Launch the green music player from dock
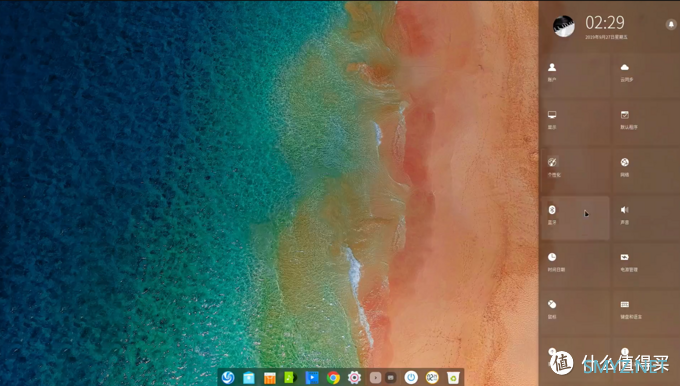The height and width of the screenshot is (386, 680). (291, 378)
